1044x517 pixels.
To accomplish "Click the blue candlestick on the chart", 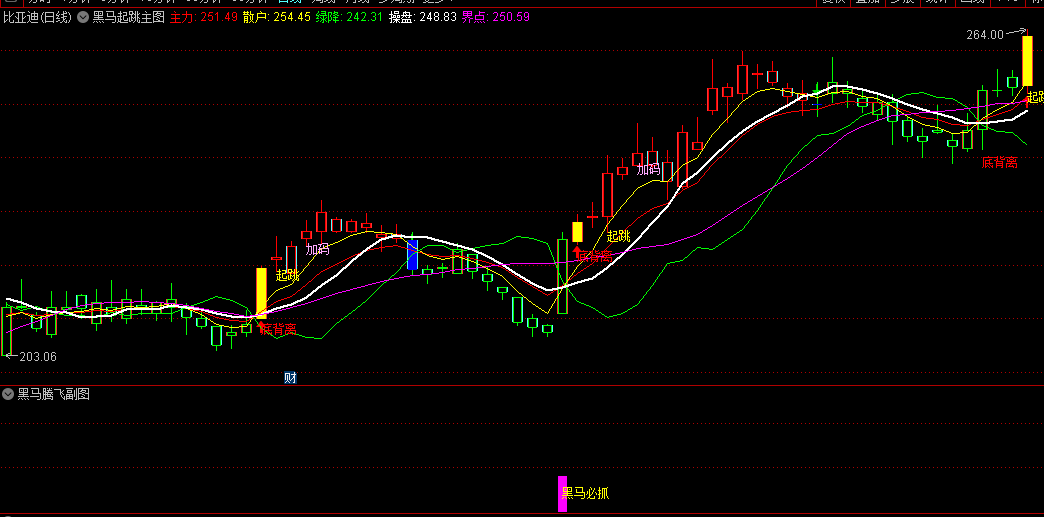I will pos(412,255).
